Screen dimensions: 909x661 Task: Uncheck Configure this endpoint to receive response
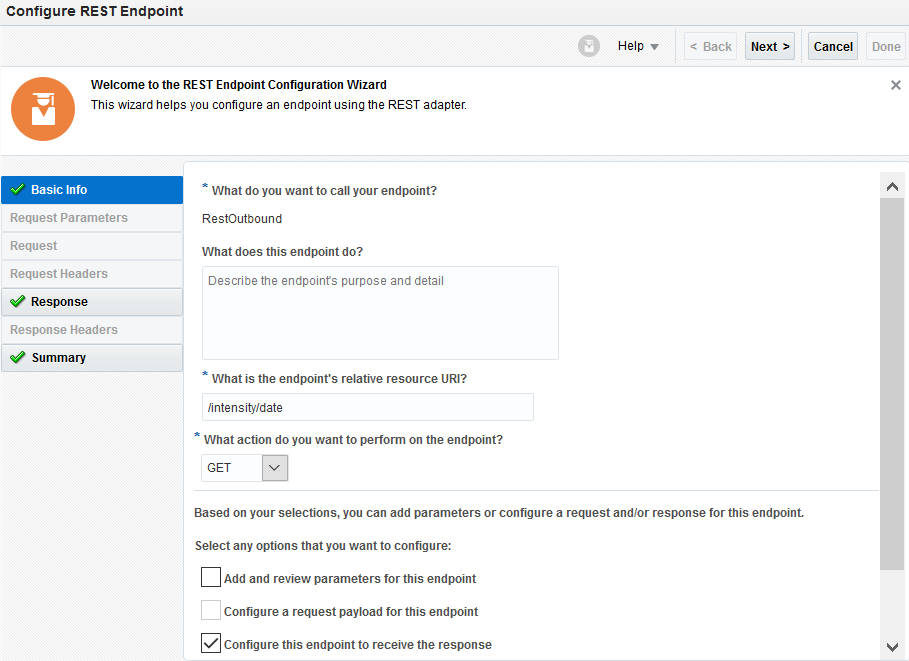211,644
